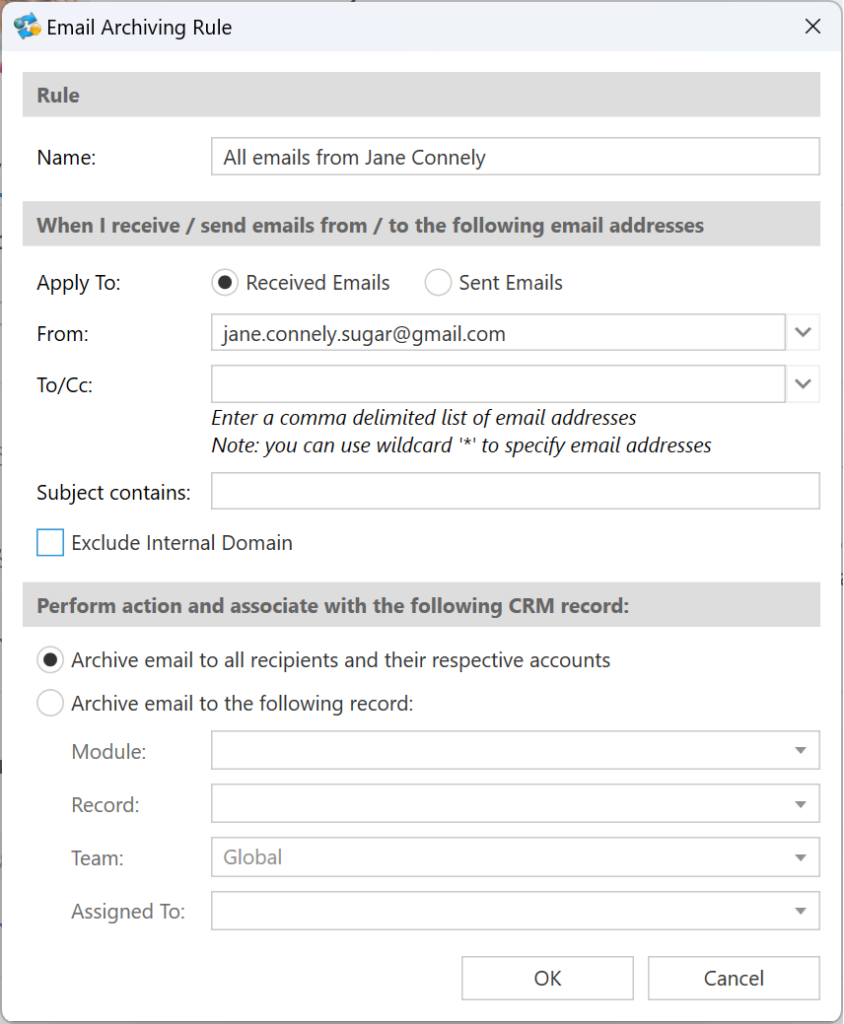
Task: Open the Assigned To dropdown
Action: 515,911
